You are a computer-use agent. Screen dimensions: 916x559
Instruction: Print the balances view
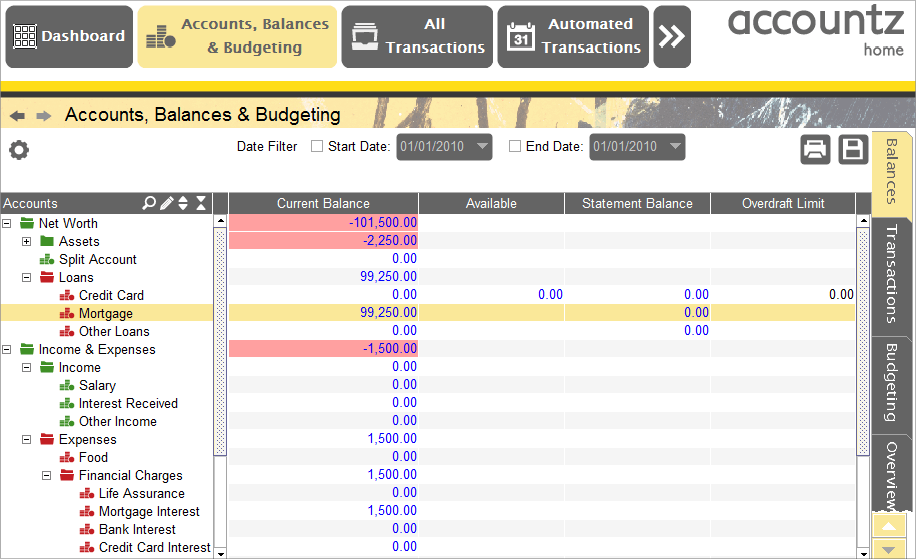coord(815,150)
